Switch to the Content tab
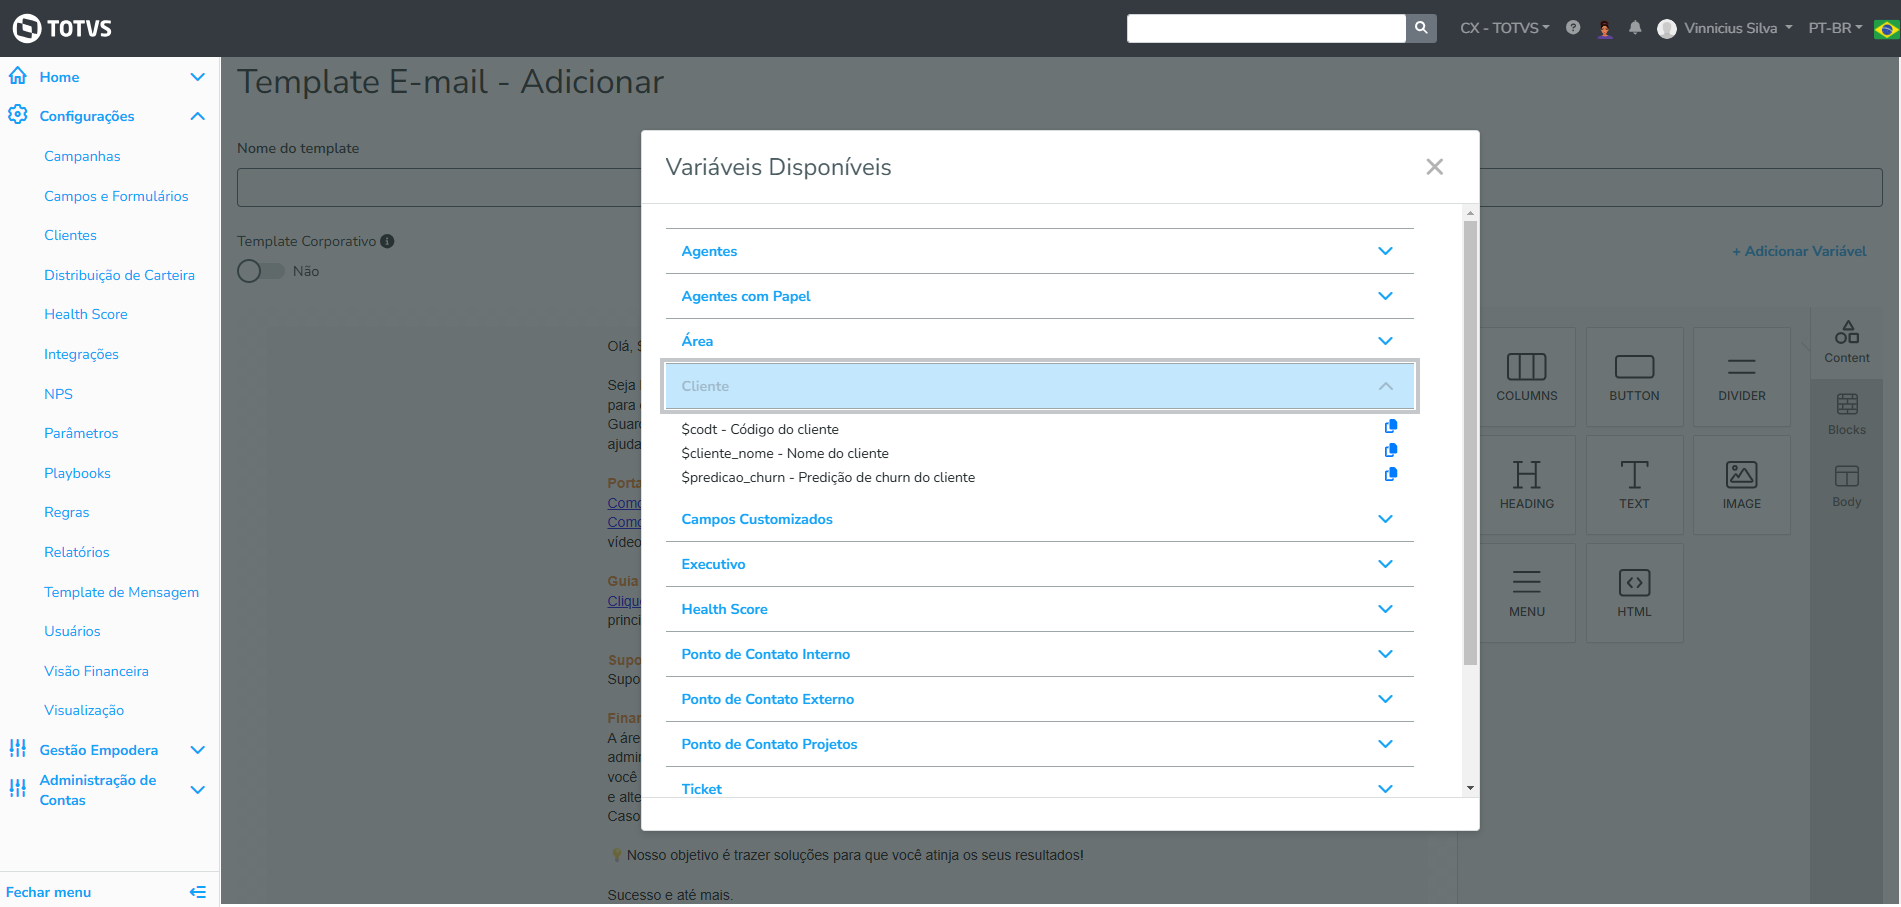The height and width of the screenshot is (907, 1901). (1846, 343)
